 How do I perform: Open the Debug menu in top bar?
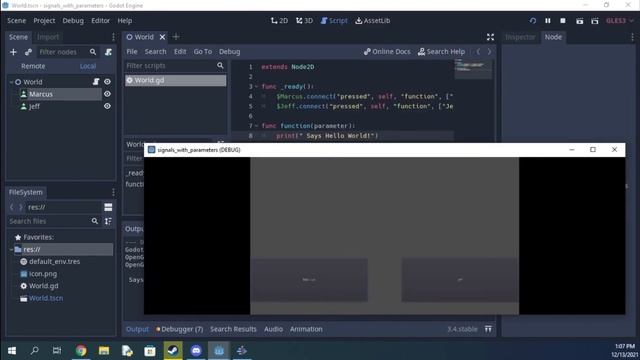click(x=73, y=20)
